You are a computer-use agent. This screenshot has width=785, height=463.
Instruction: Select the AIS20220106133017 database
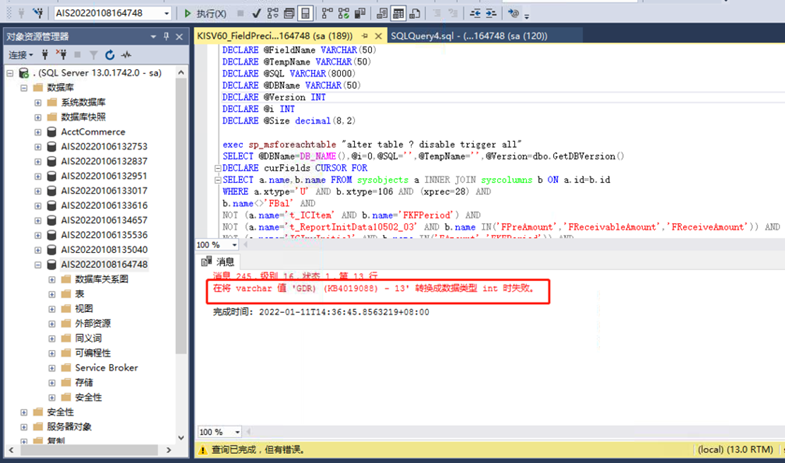coord(103,191)
